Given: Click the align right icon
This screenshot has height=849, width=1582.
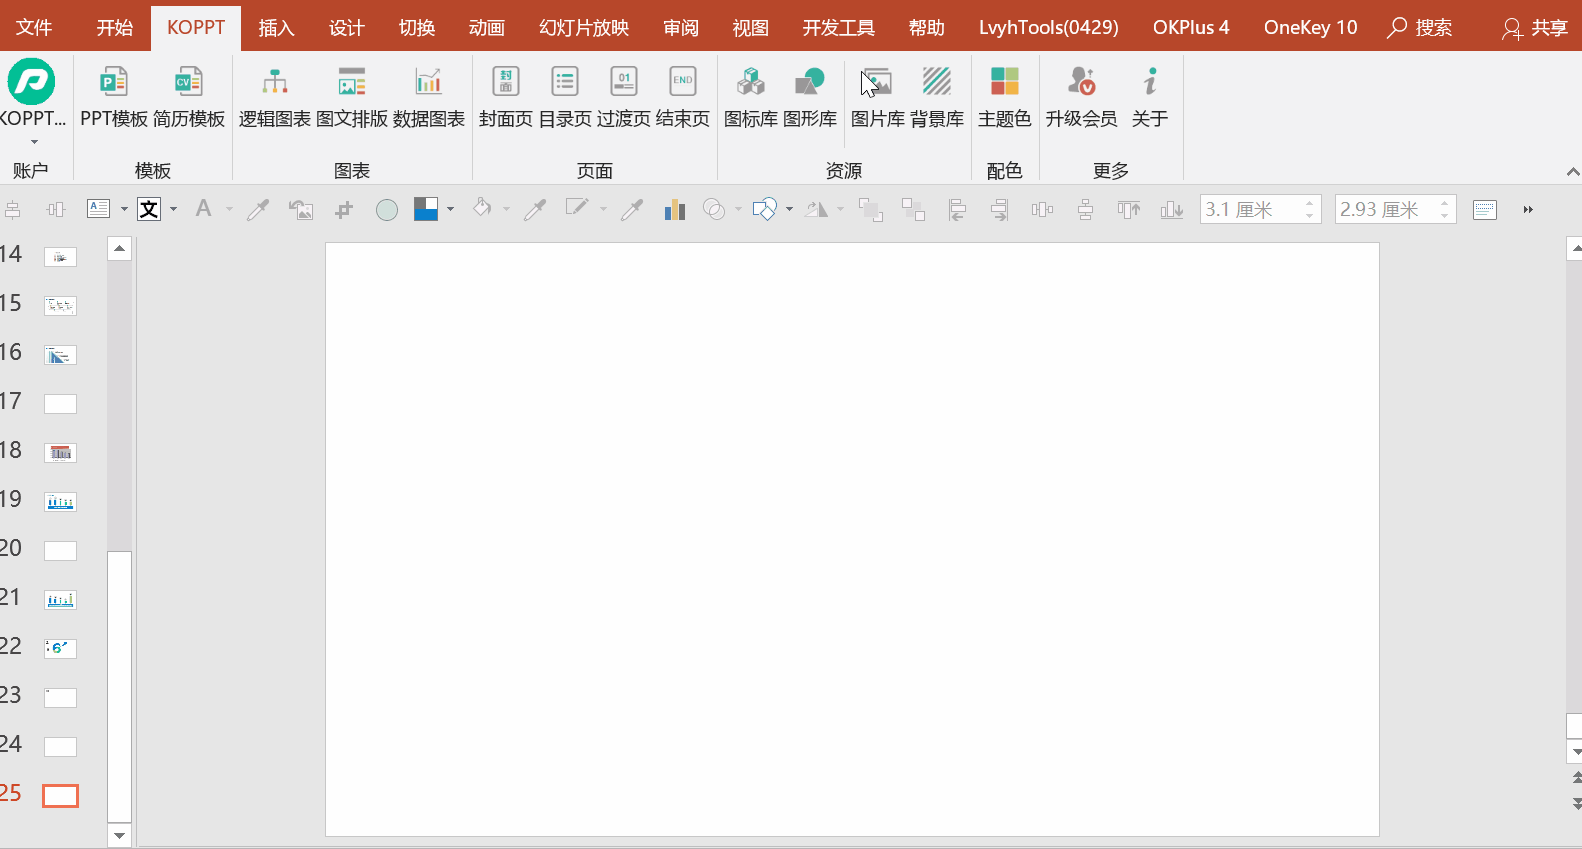Looking at the screenshot, I should tap(999, 209).
